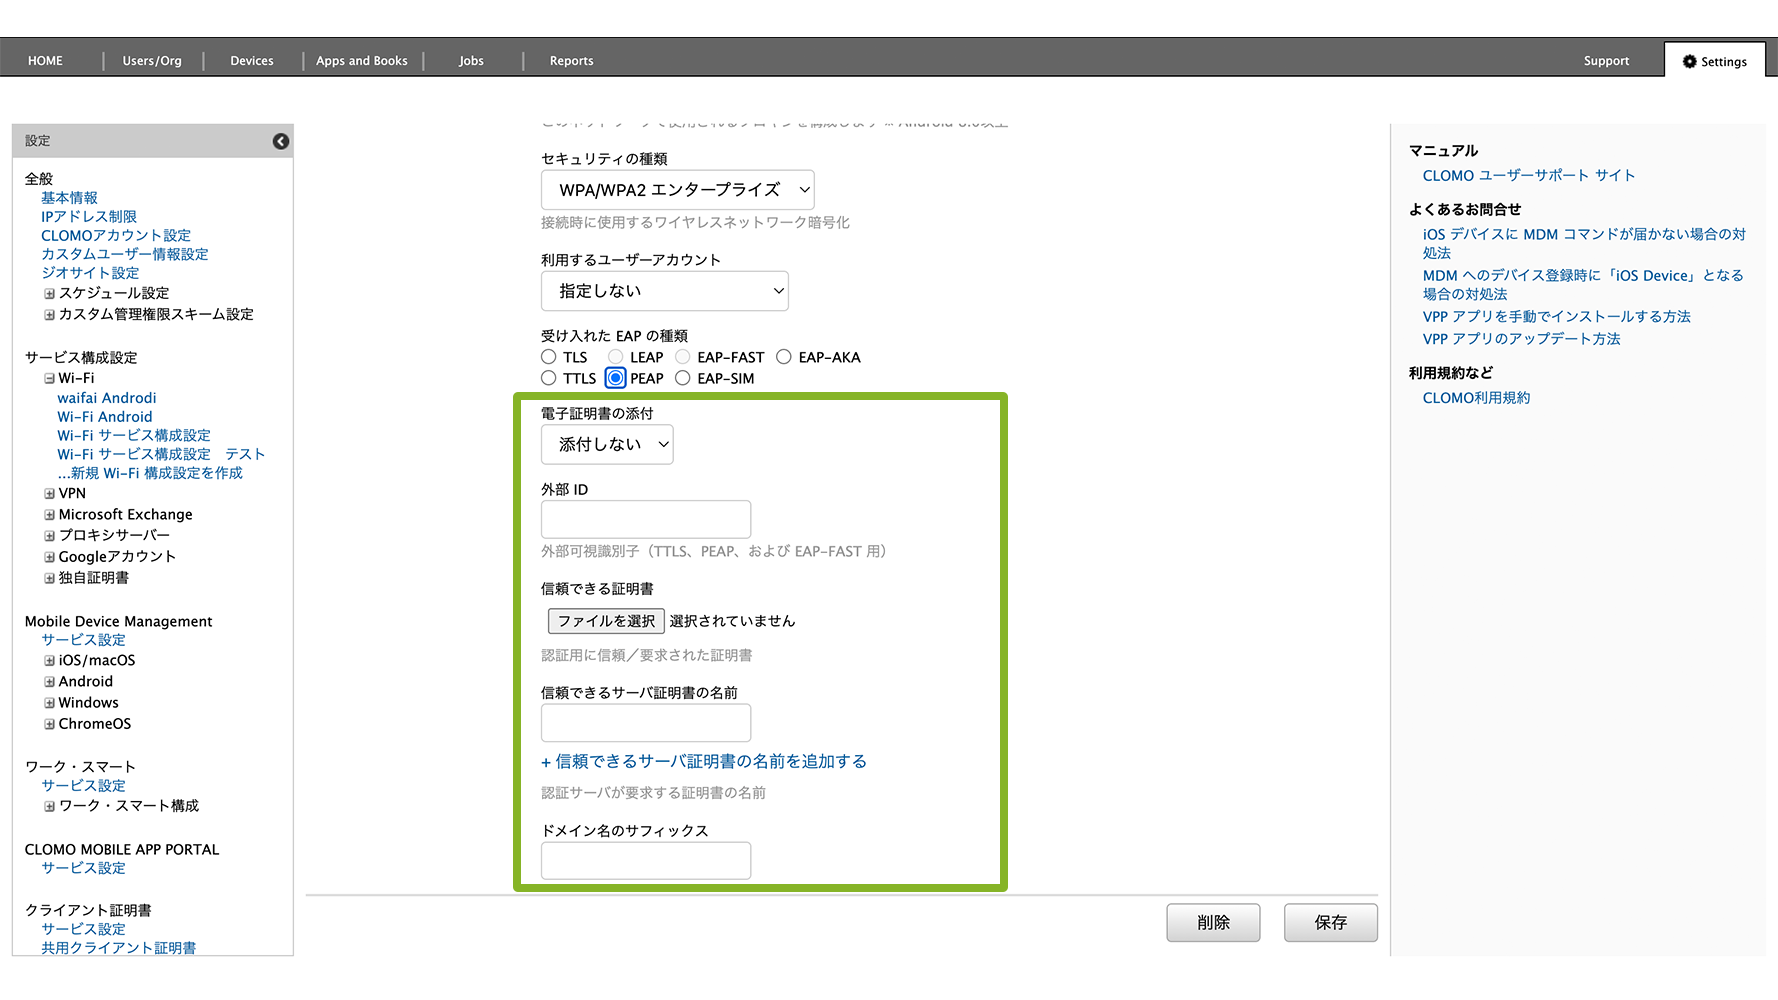The image size is (1778, 1000).
Task: Expand the スケジュール設定 plus icon
Action: (49, 294)
